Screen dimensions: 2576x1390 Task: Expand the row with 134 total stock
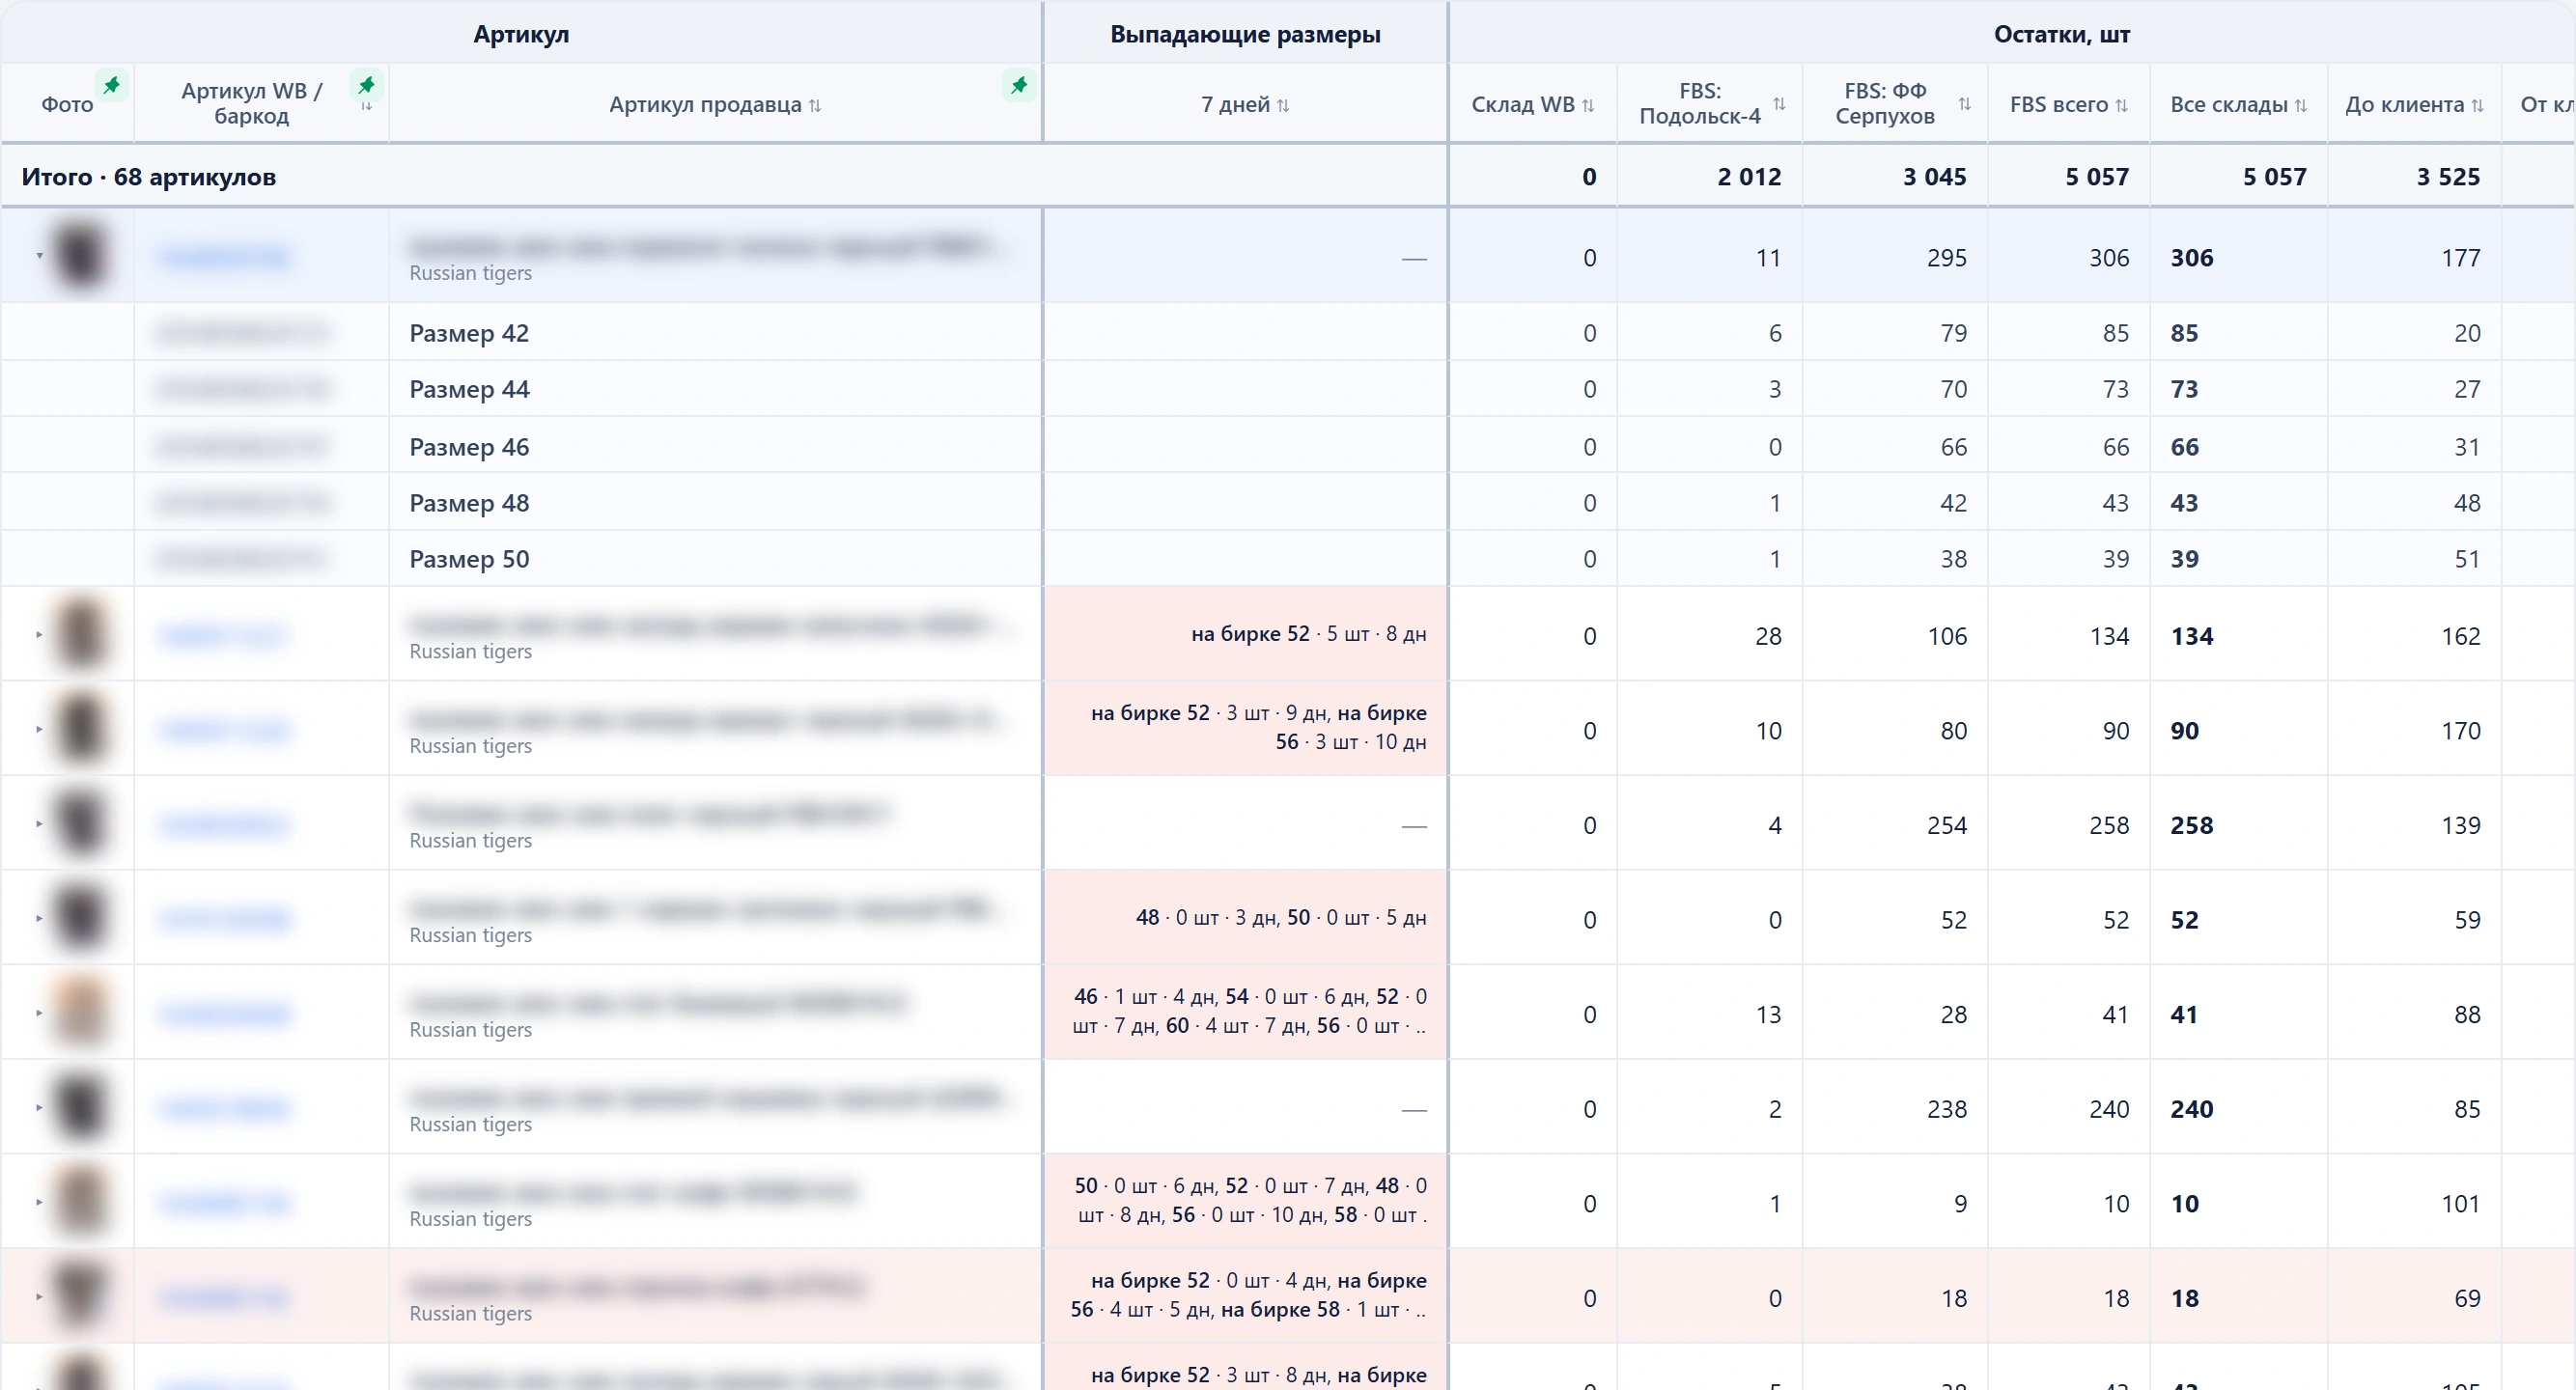point(39,635)
